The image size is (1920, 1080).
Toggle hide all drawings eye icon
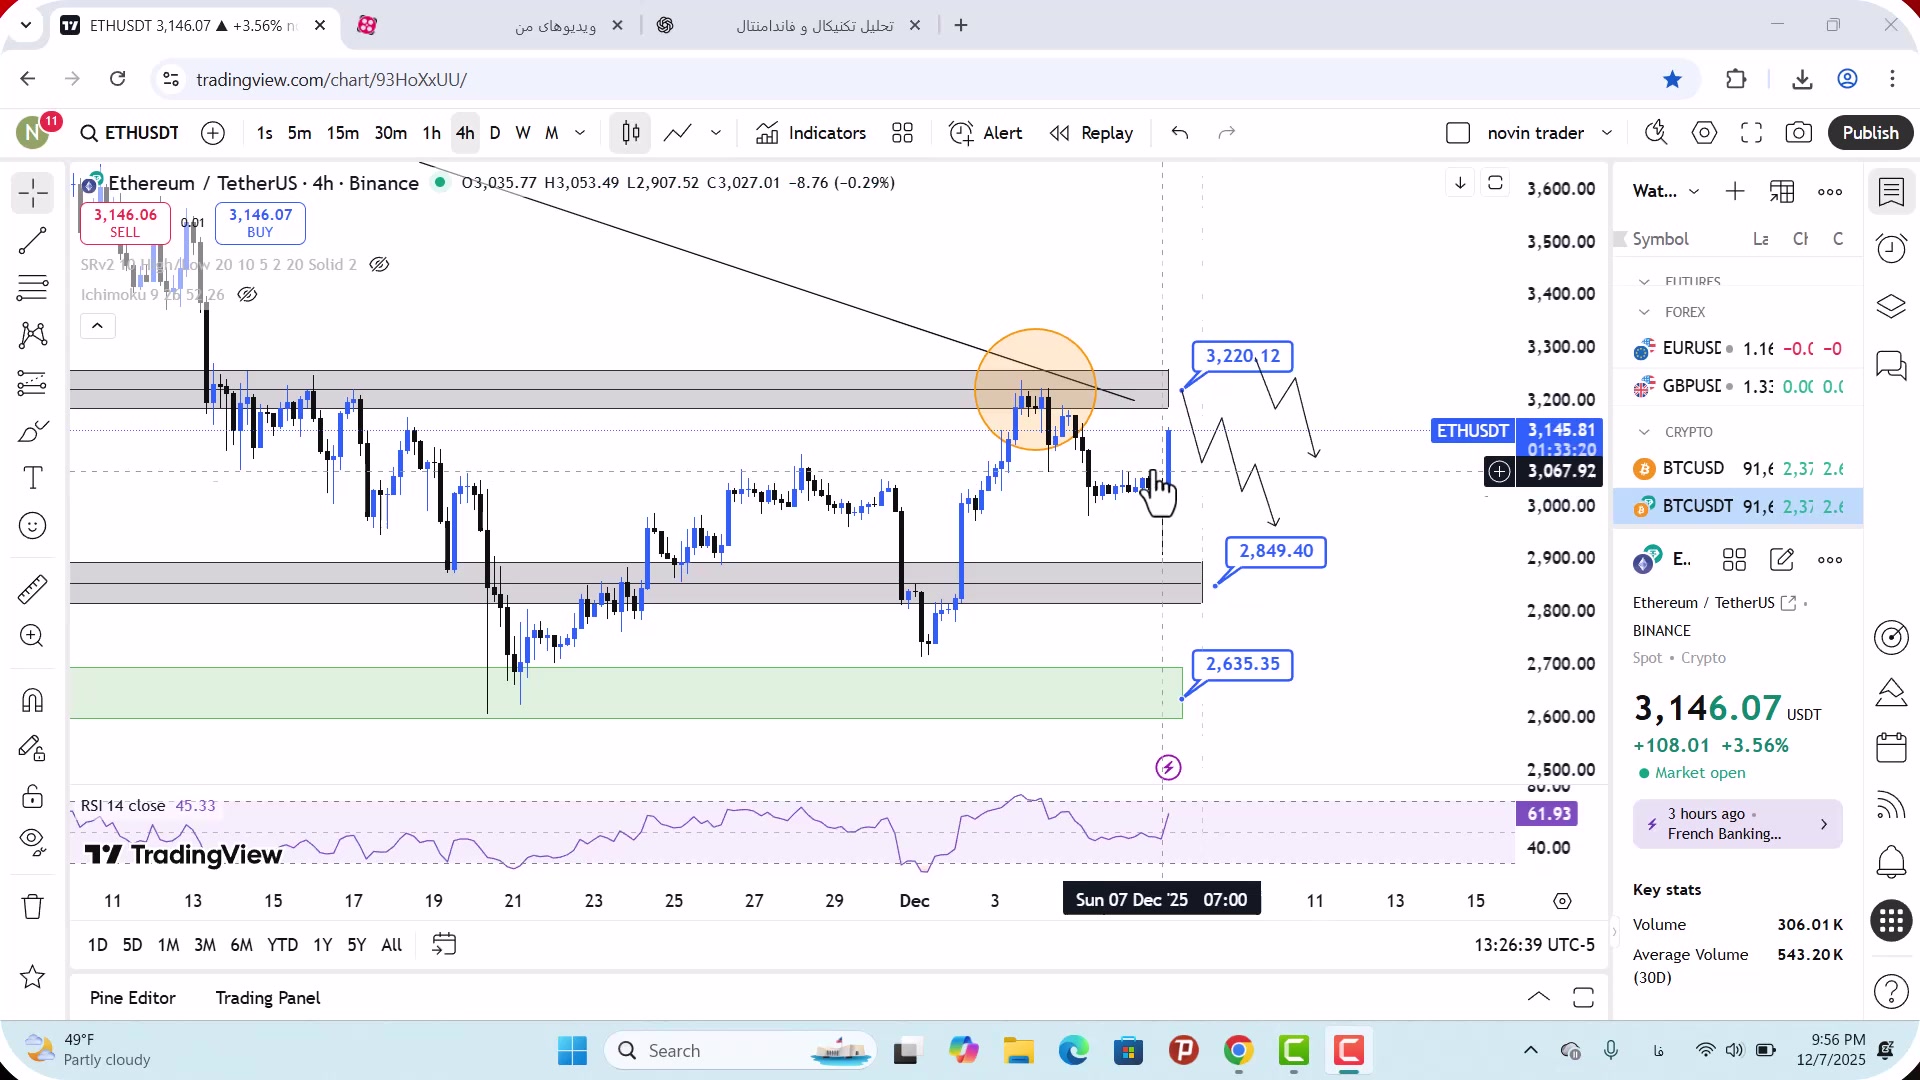click(x=33, y=843)
